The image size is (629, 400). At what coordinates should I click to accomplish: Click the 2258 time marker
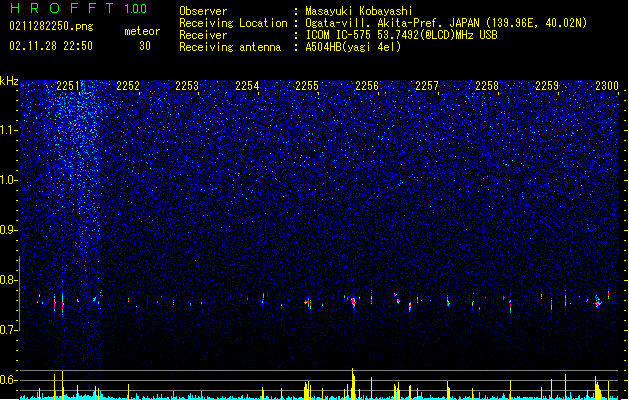(487, 86)
